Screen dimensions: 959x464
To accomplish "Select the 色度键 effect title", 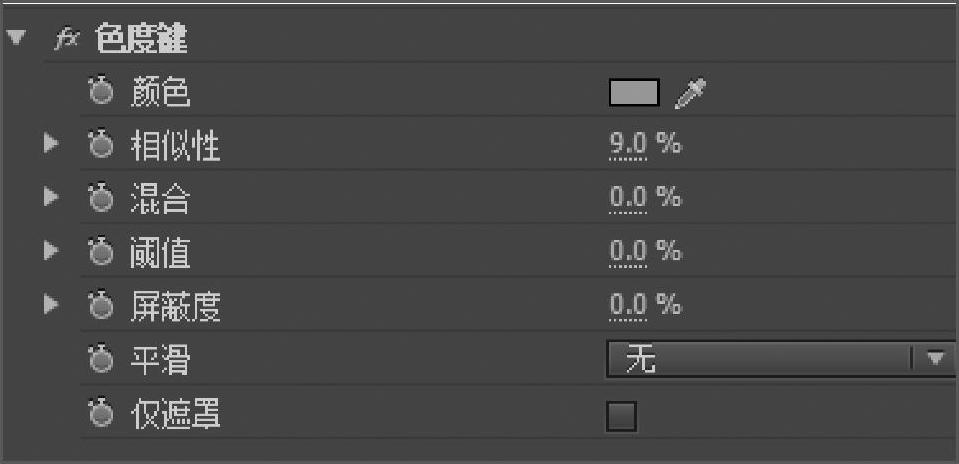I will click(141, 40).
